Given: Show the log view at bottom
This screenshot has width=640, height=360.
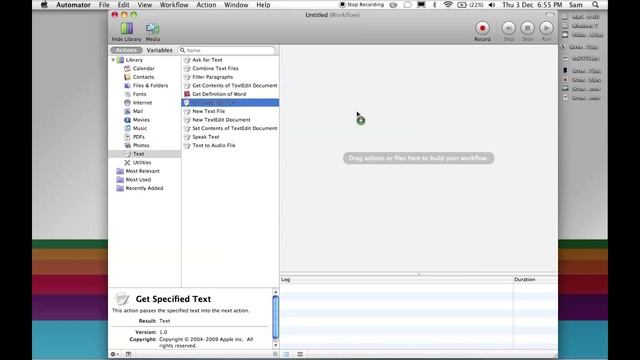Looking at the screenshot, I should [286, 354].
